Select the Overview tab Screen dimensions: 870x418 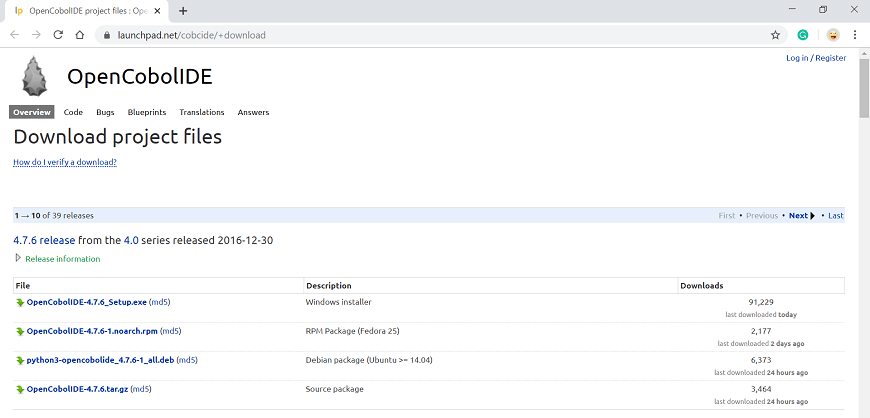32,112
